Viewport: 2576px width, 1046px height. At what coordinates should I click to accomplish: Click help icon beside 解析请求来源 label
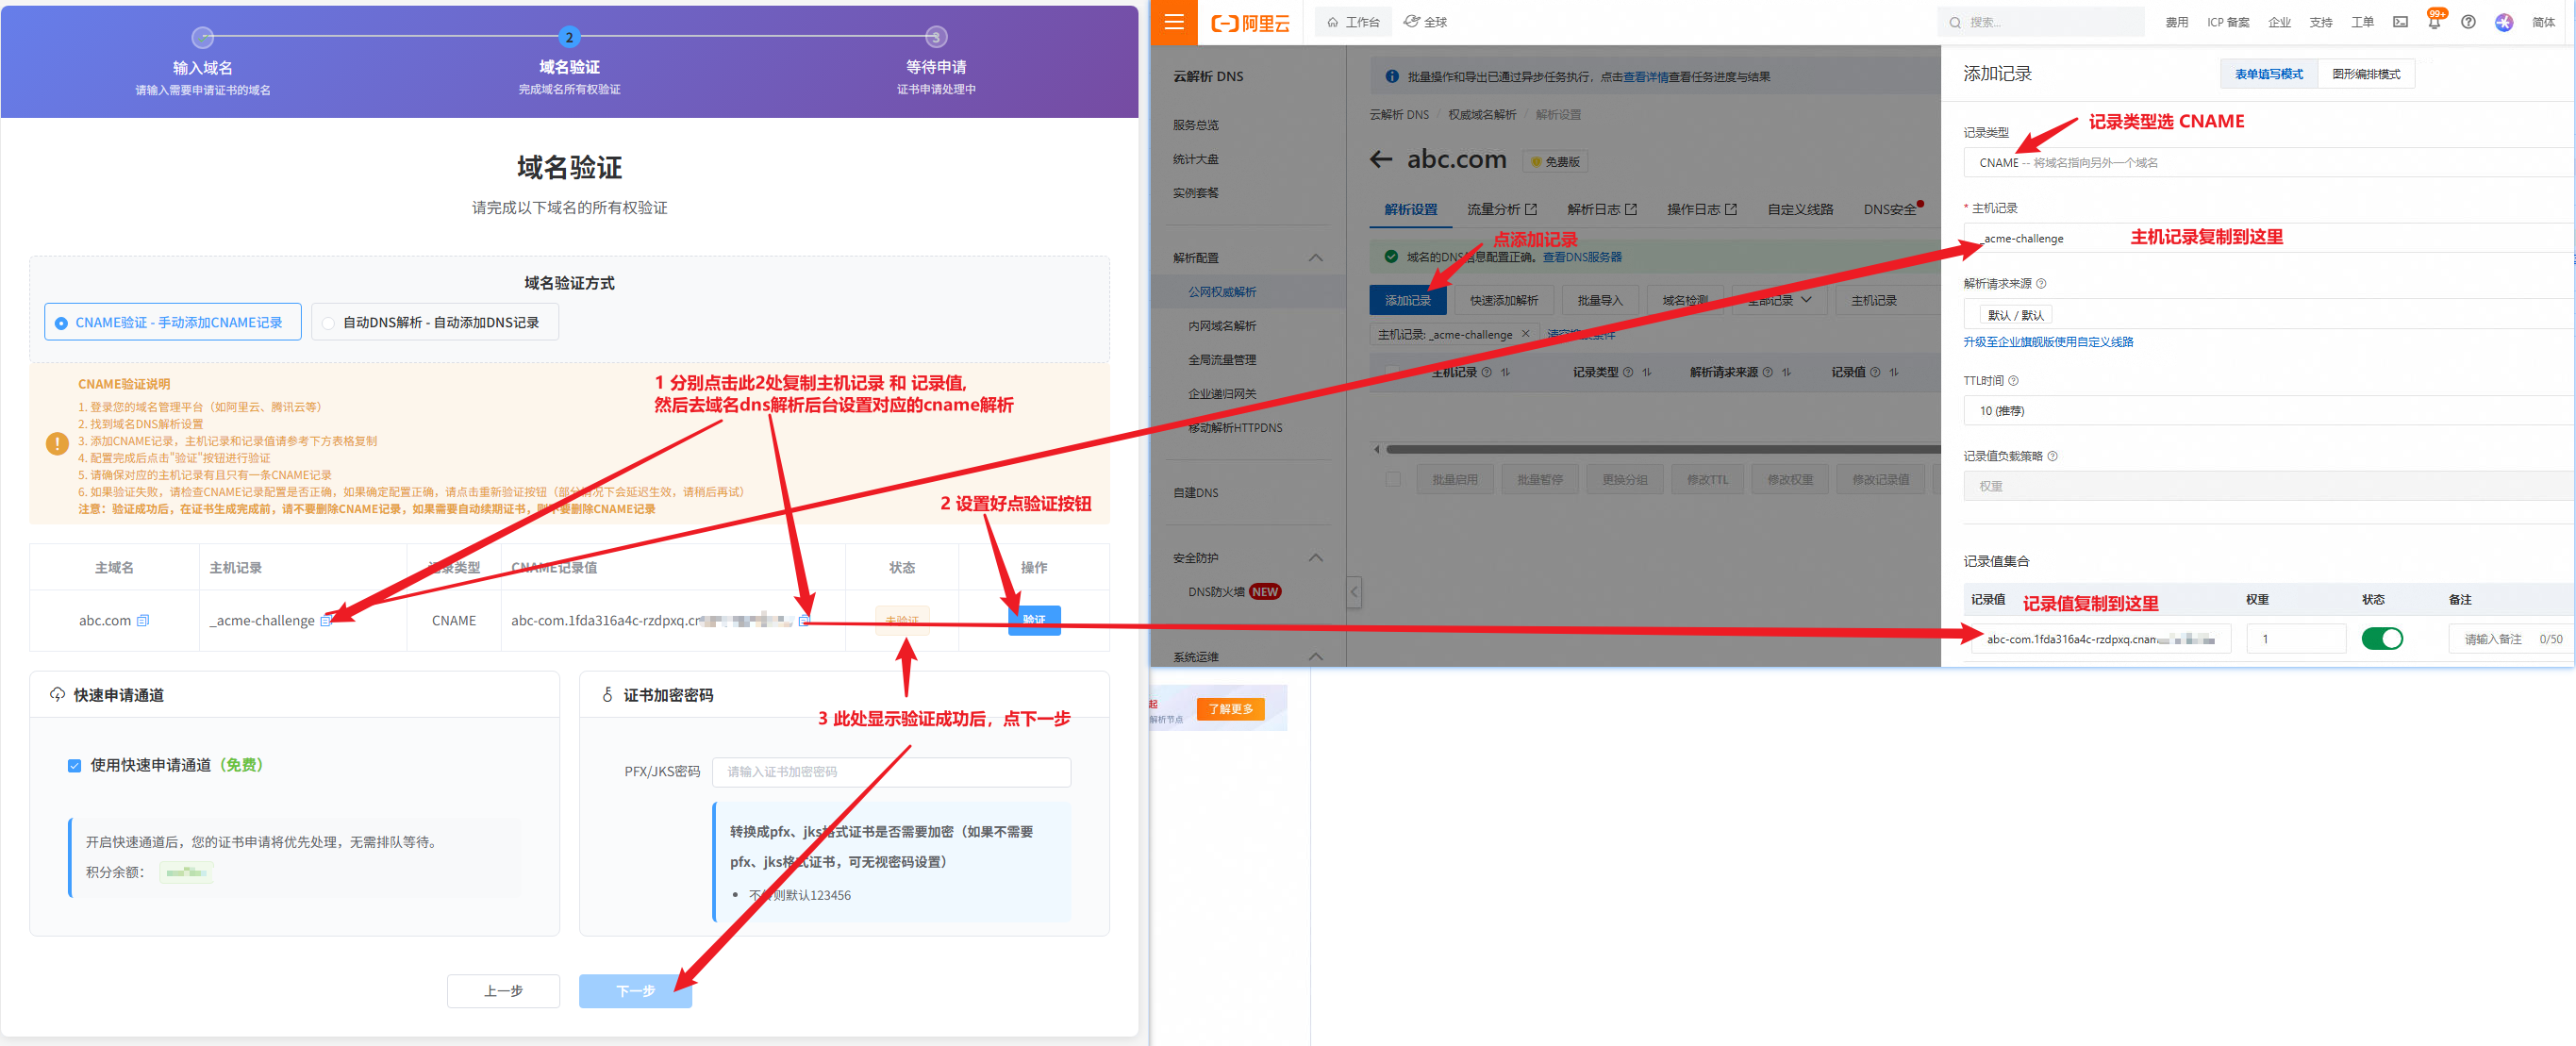(2041, 284)
